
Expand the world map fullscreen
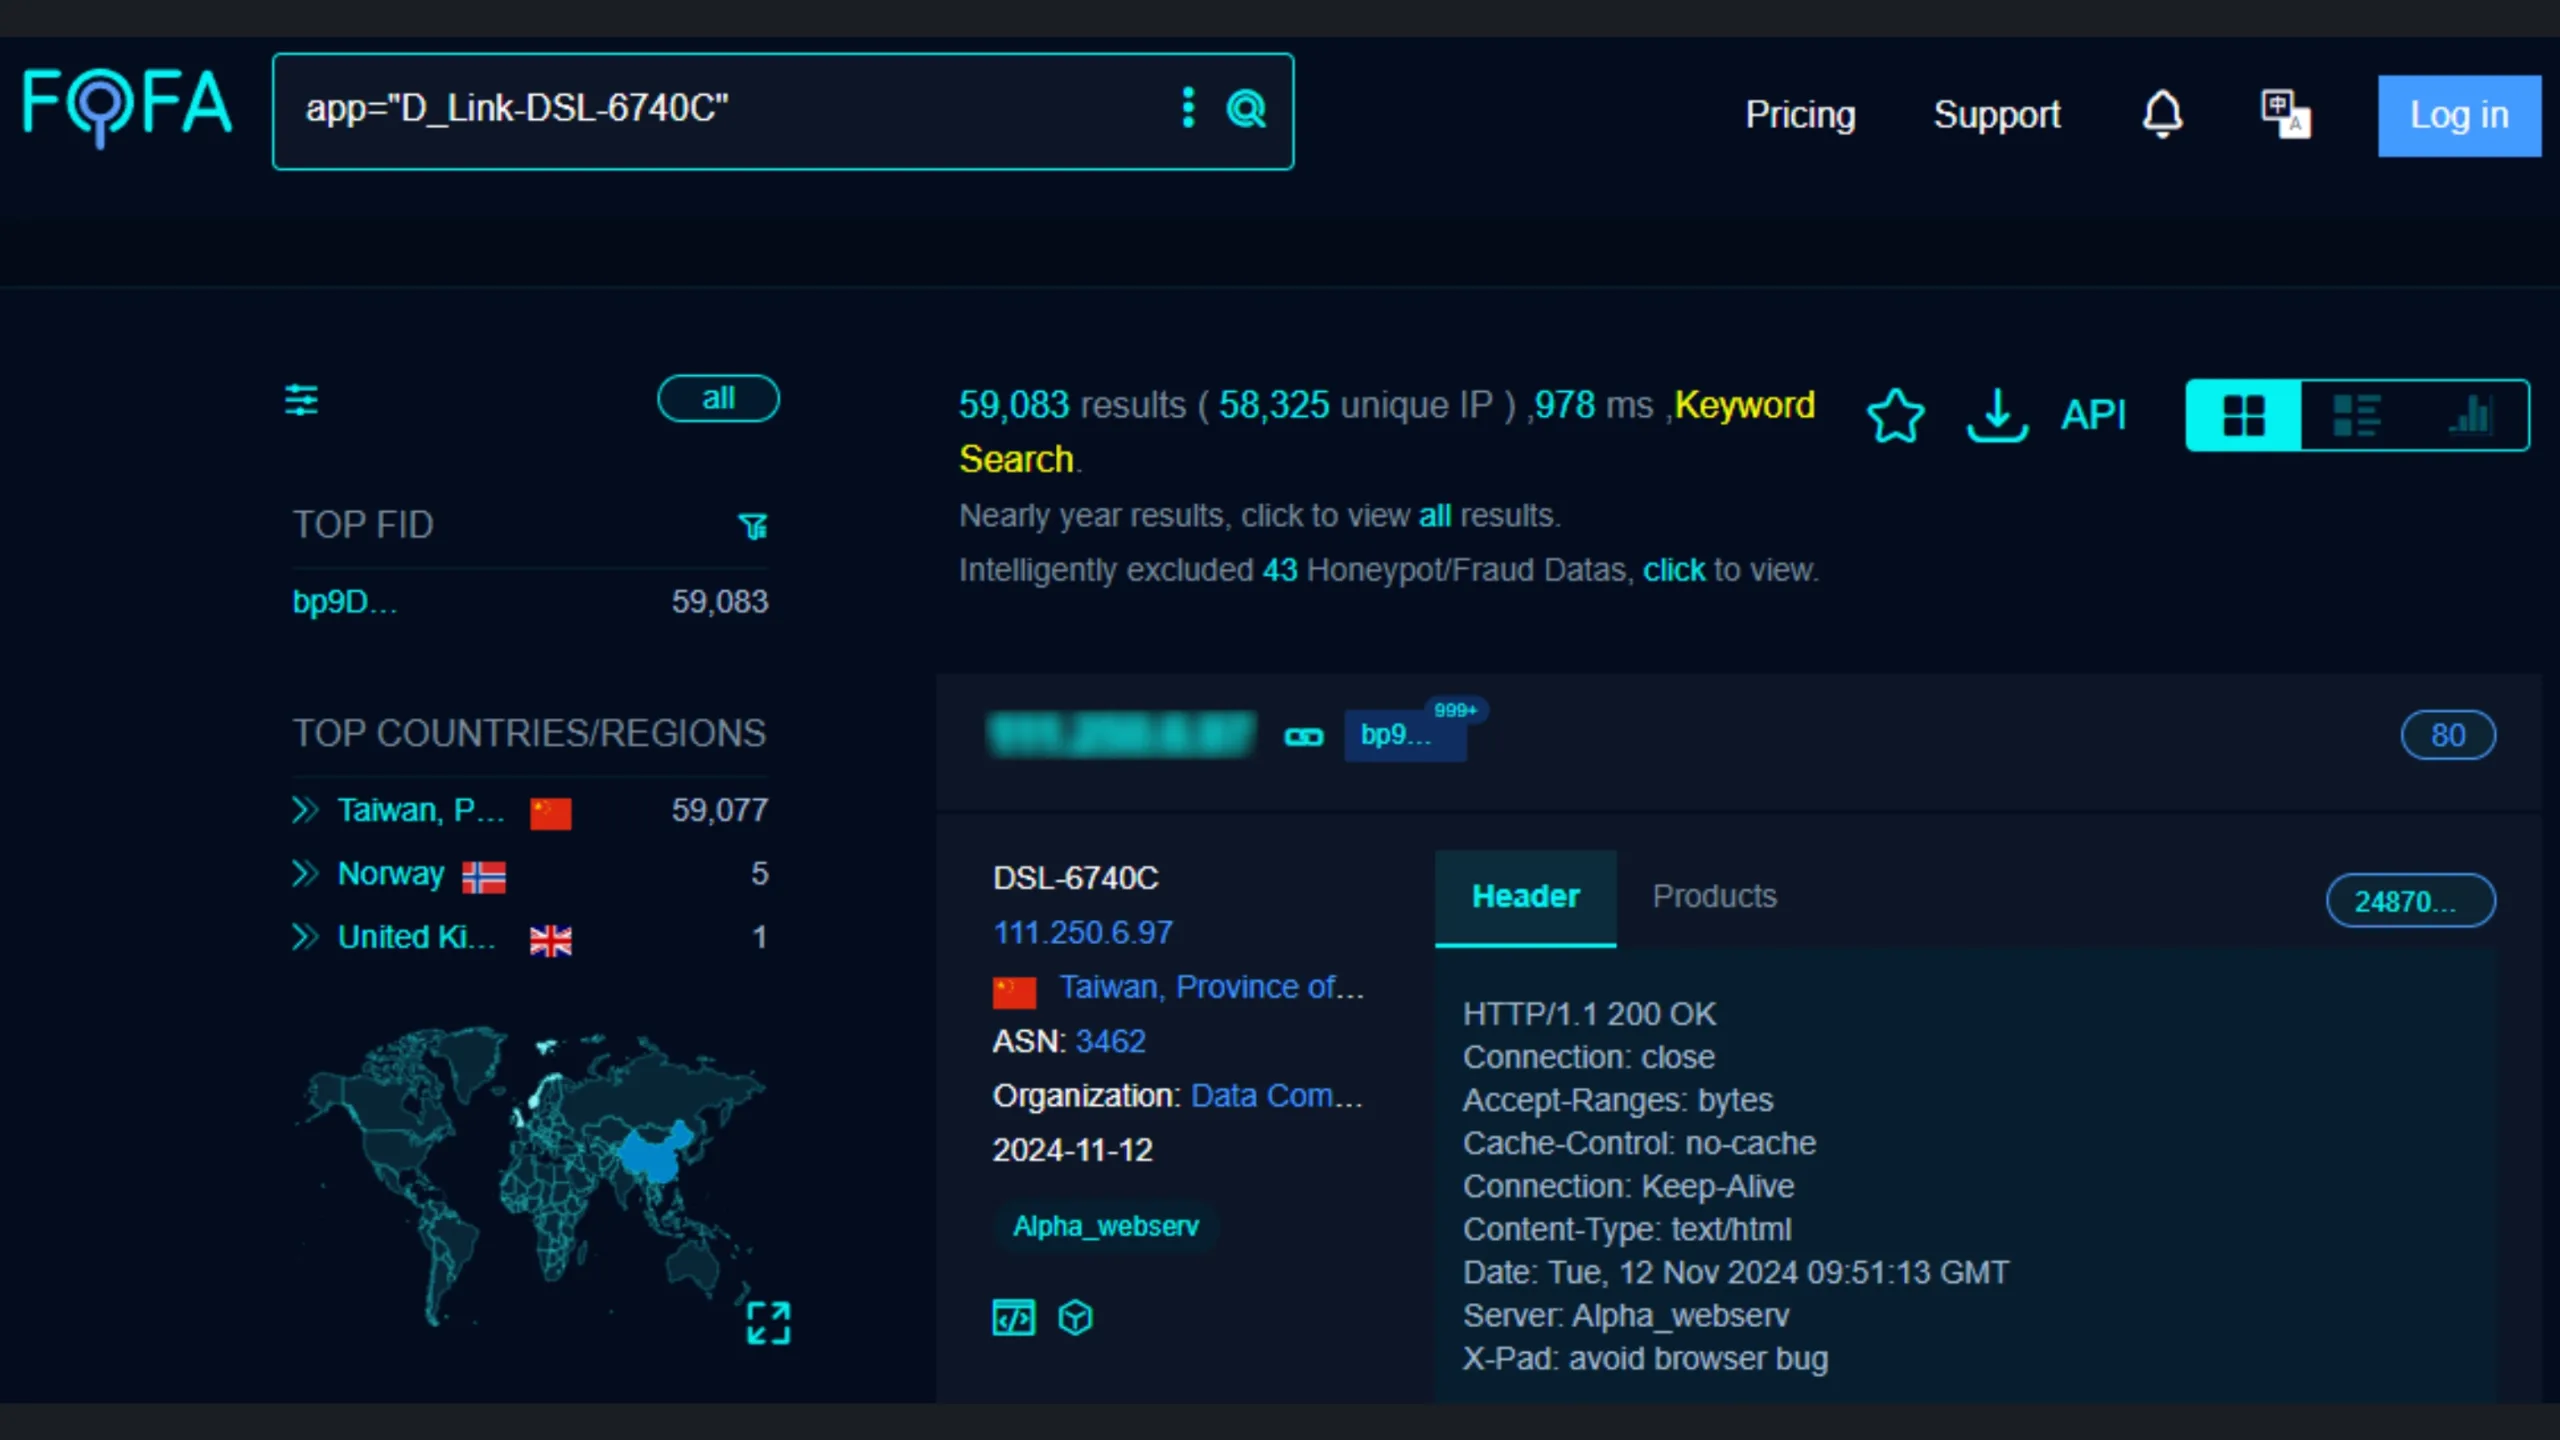(768, 1323)
